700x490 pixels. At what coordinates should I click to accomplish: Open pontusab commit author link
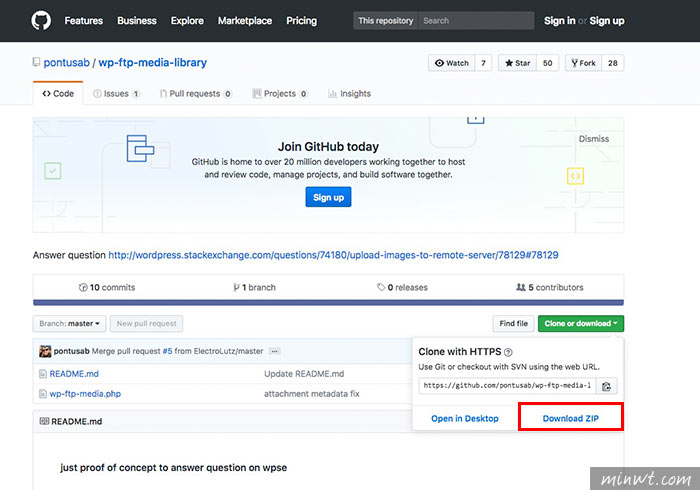71,351
